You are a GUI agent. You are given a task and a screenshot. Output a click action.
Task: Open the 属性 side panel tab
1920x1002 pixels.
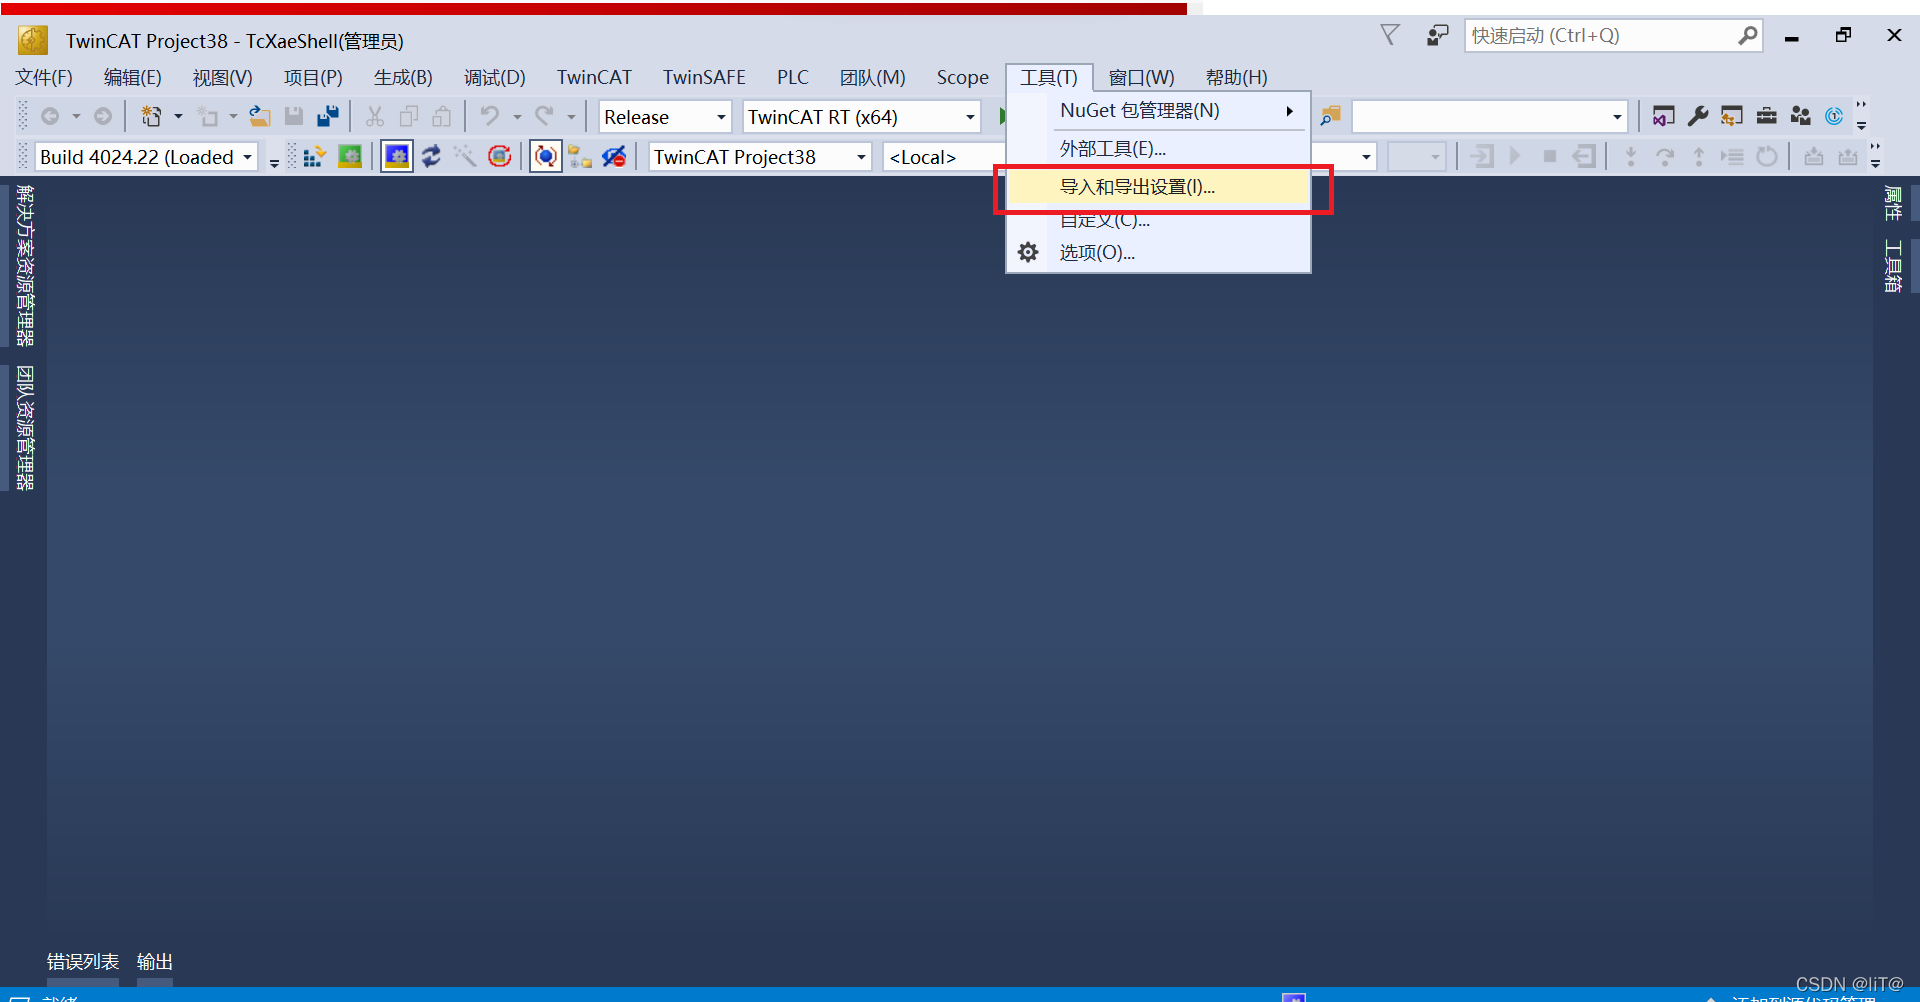pos(1893,203)
